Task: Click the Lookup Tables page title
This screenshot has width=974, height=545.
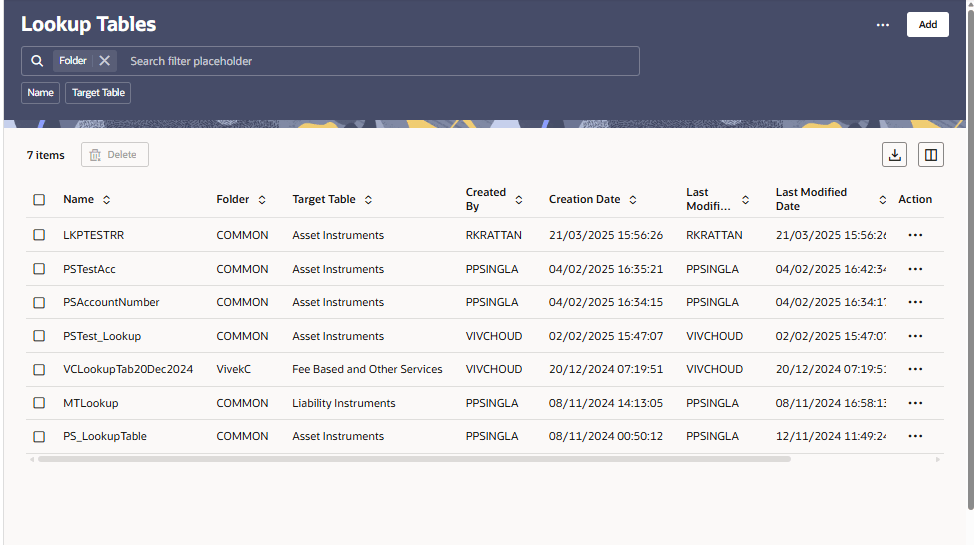Action: click(88, 24)
